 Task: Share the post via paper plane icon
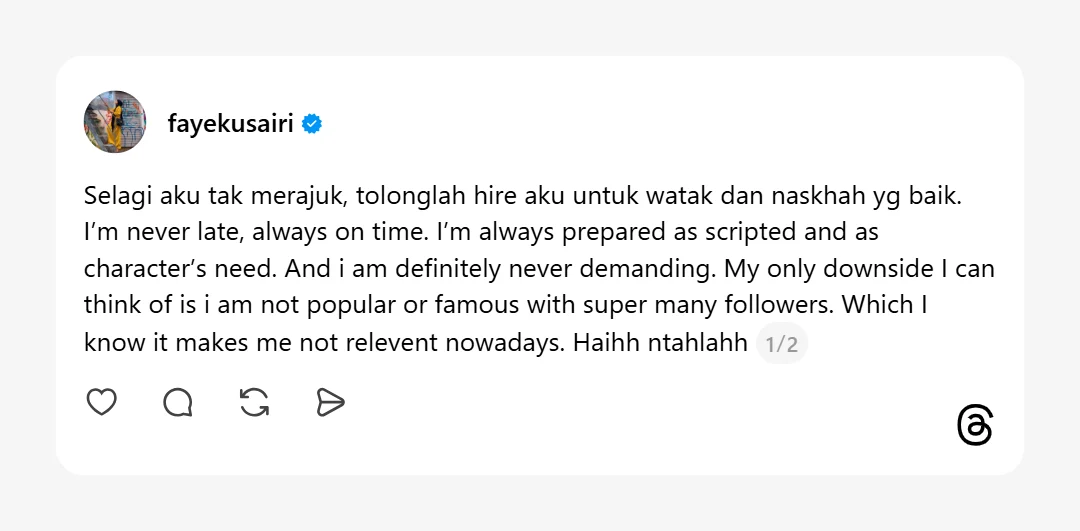tap(330, 402)
